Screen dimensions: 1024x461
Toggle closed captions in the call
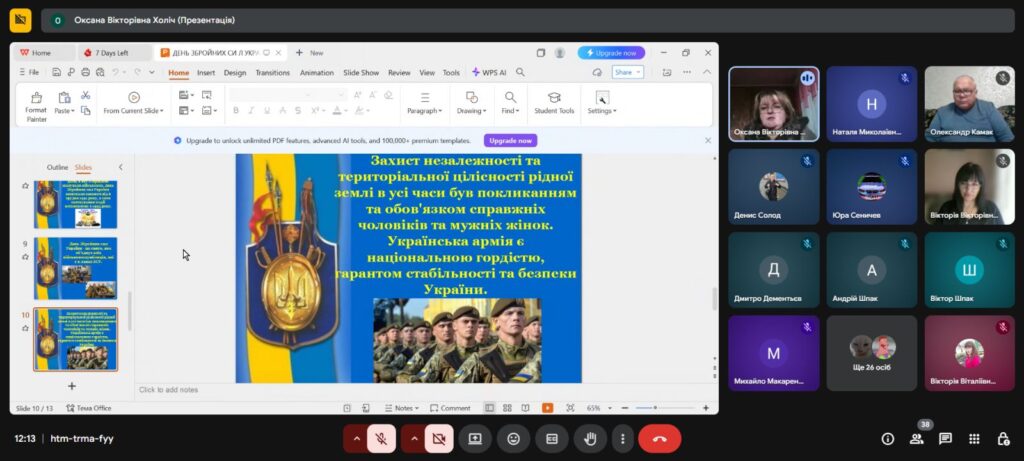pos(551,438)
